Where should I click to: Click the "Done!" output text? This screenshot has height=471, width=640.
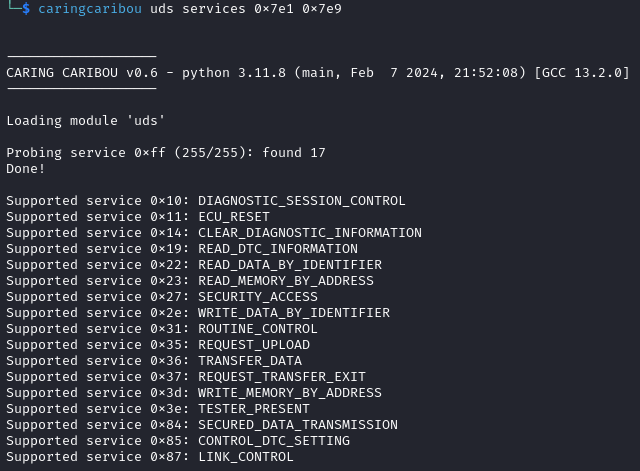point(26,169)
